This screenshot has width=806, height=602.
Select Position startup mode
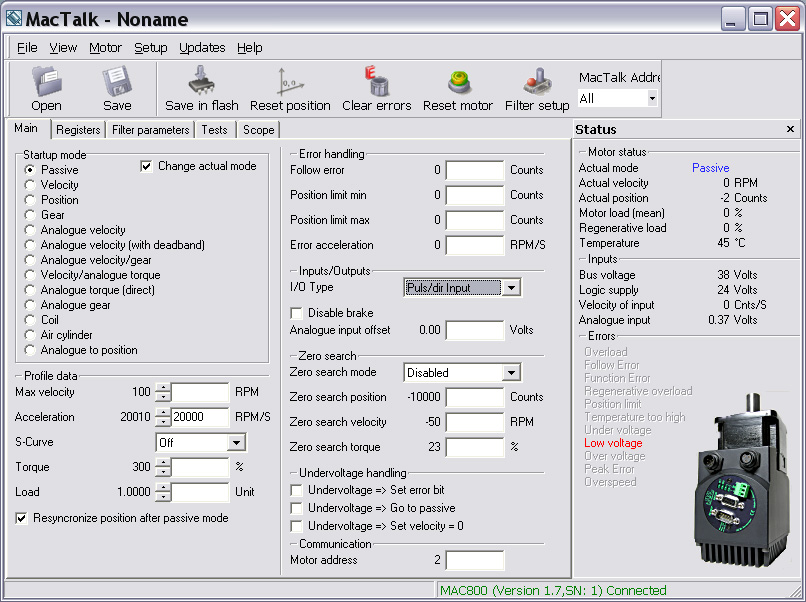30,199
